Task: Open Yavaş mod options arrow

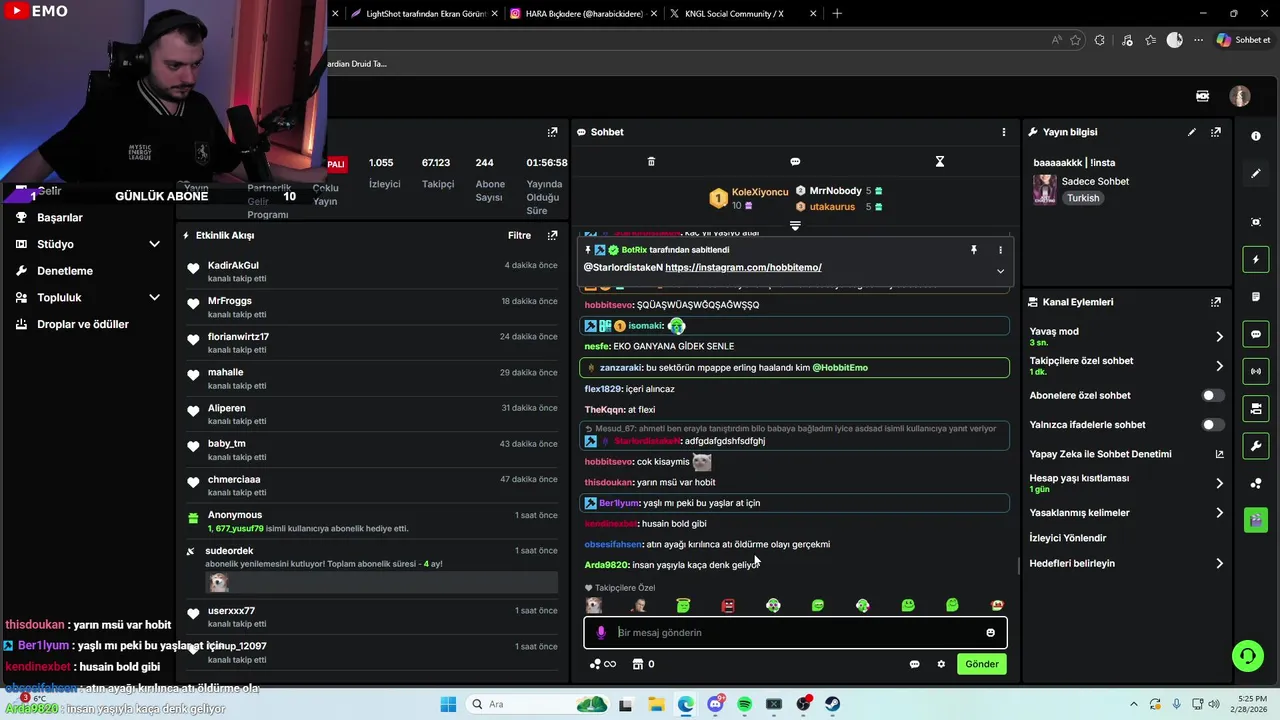Action: pyautogui.click(x=1219, y=337)
